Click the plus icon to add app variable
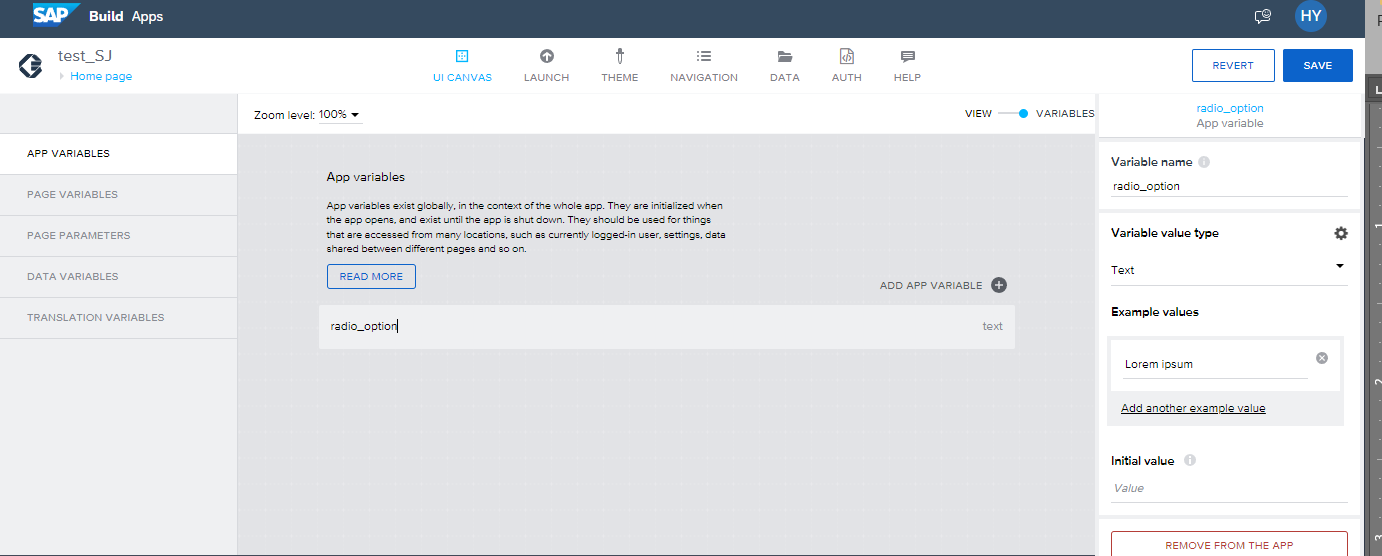This screenshot has height=556, width=1382. (x=999, y=285)
